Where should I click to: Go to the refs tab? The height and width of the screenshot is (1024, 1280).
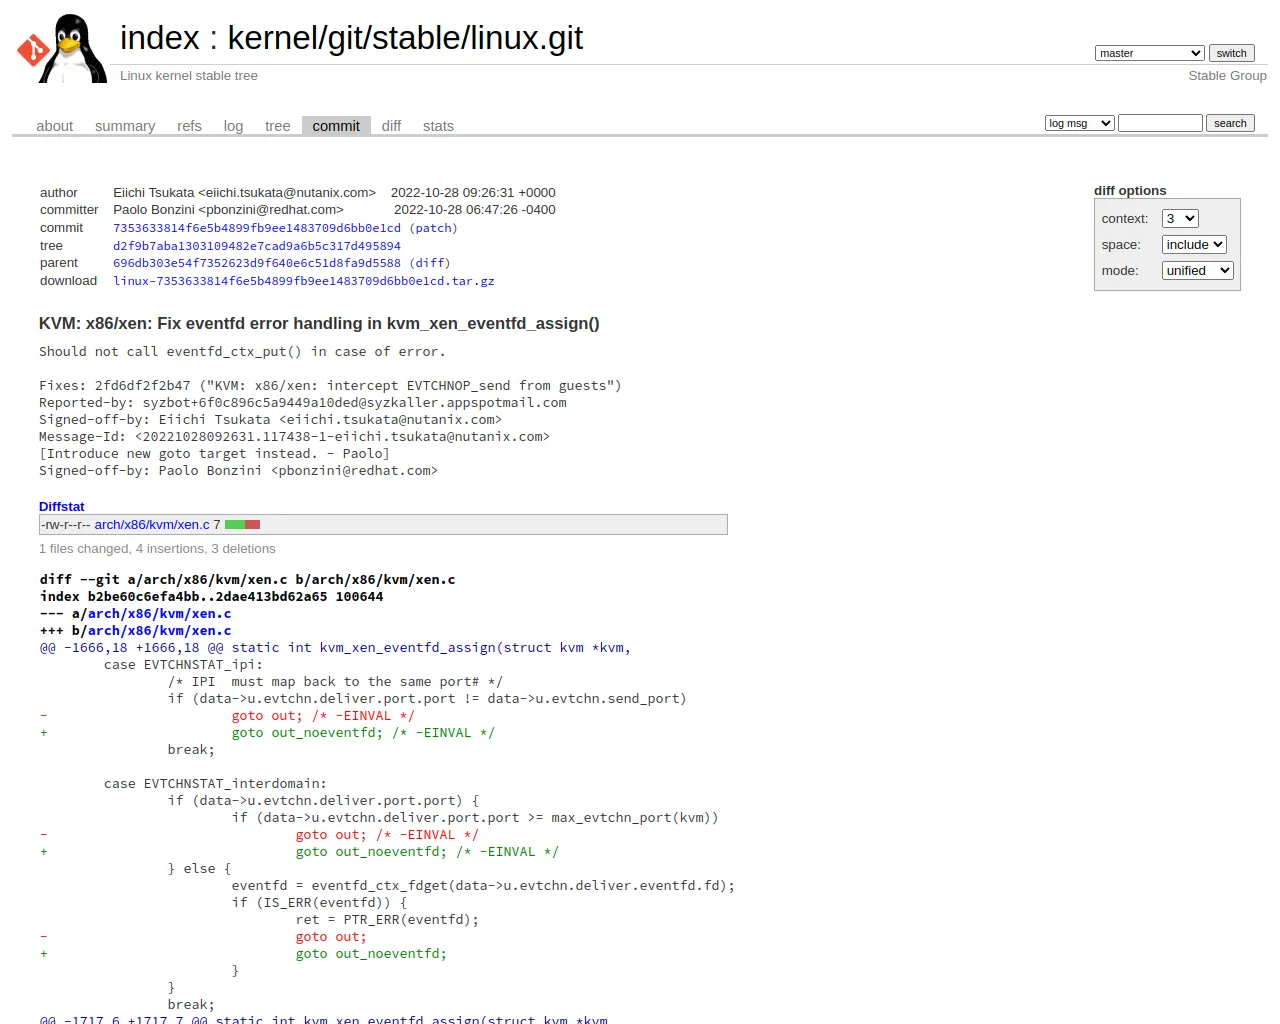[x=189, y=126]
